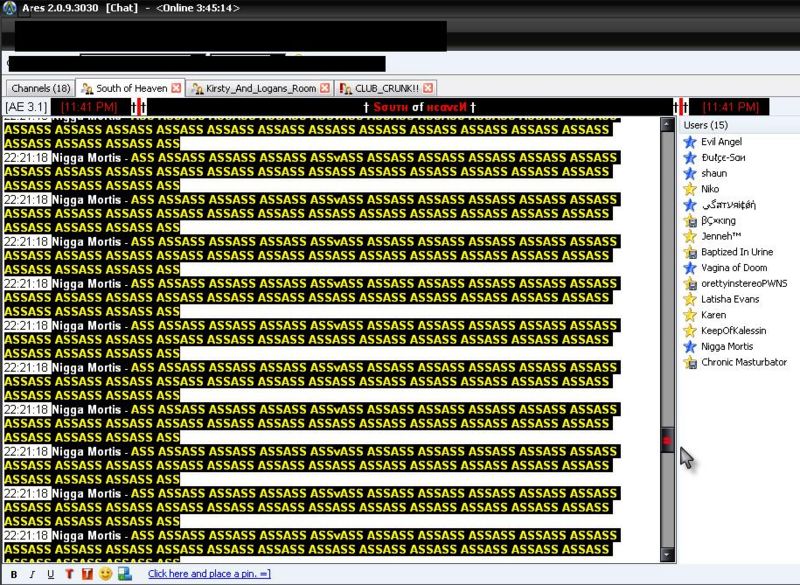This screenshot has width=800, height=585.
Task: Close the South of Heaven tab
Action: coord(177,88)
